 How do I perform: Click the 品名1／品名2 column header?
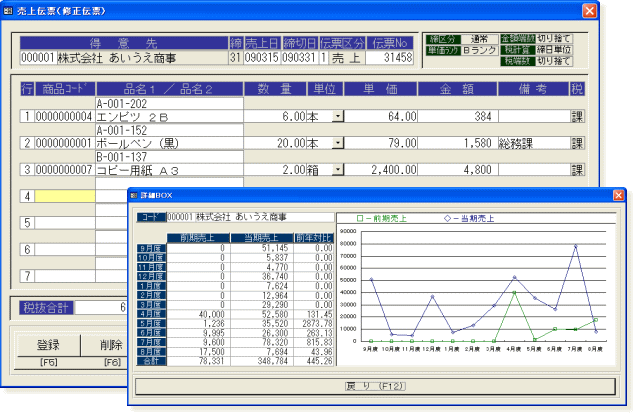[x=169, y=89]
